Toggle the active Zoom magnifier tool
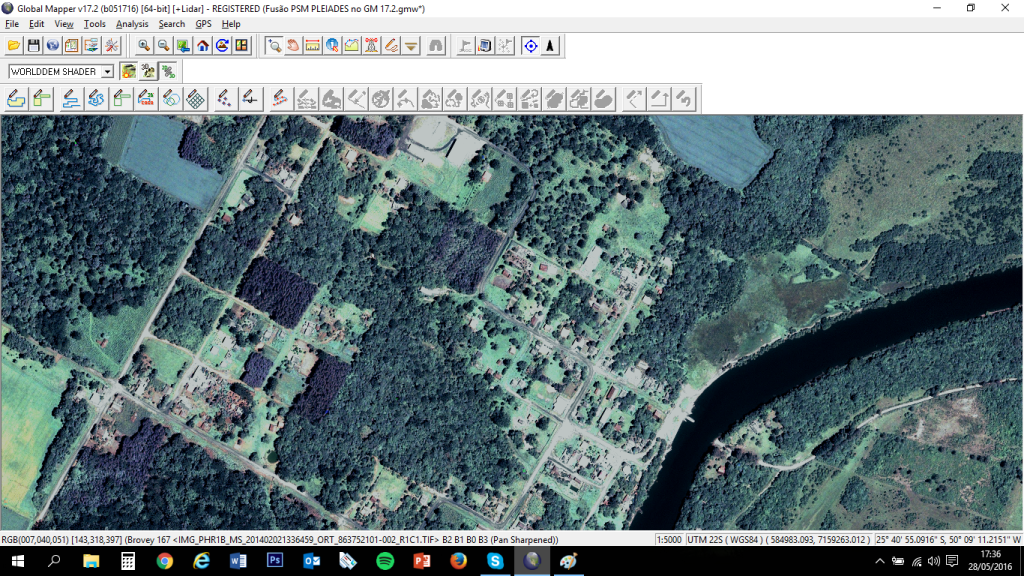The width and height of the screenshot is (1024, 576). point(273,46)
